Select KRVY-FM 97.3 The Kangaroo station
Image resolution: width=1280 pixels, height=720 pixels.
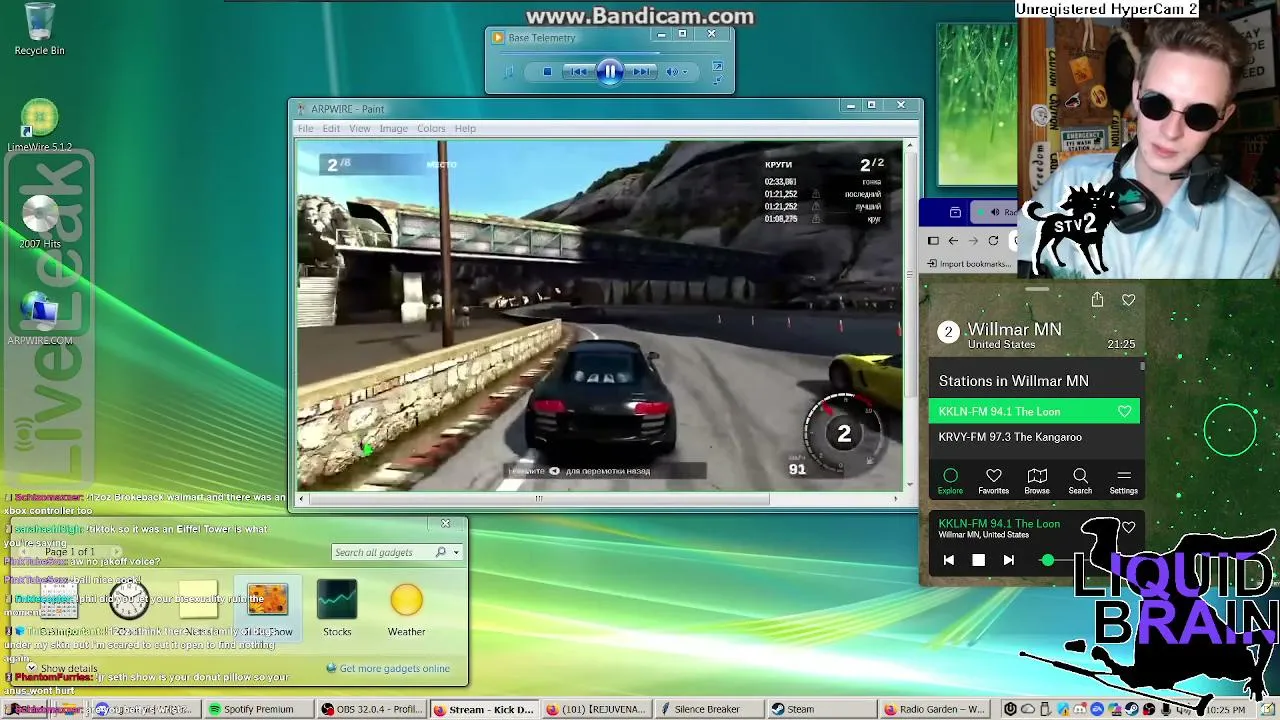(x=1034, y=437)
